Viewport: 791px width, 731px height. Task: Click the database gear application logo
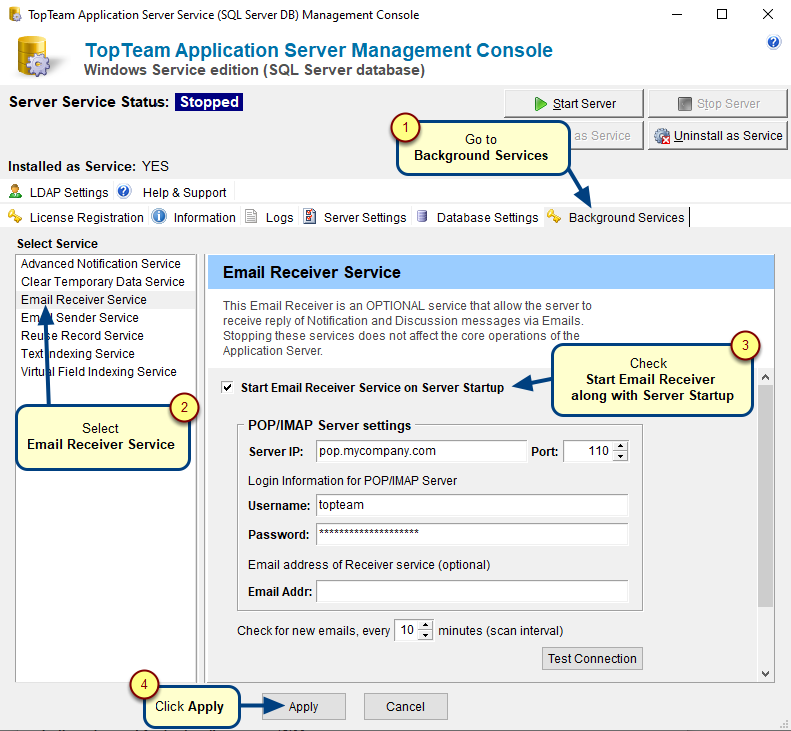pos(34,57)
